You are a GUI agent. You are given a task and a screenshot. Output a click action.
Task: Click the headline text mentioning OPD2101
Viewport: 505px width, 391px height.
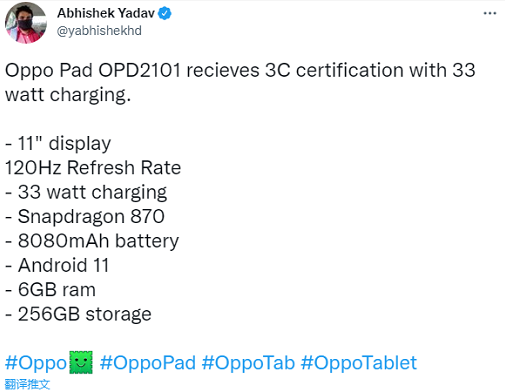tap(240, 82)
